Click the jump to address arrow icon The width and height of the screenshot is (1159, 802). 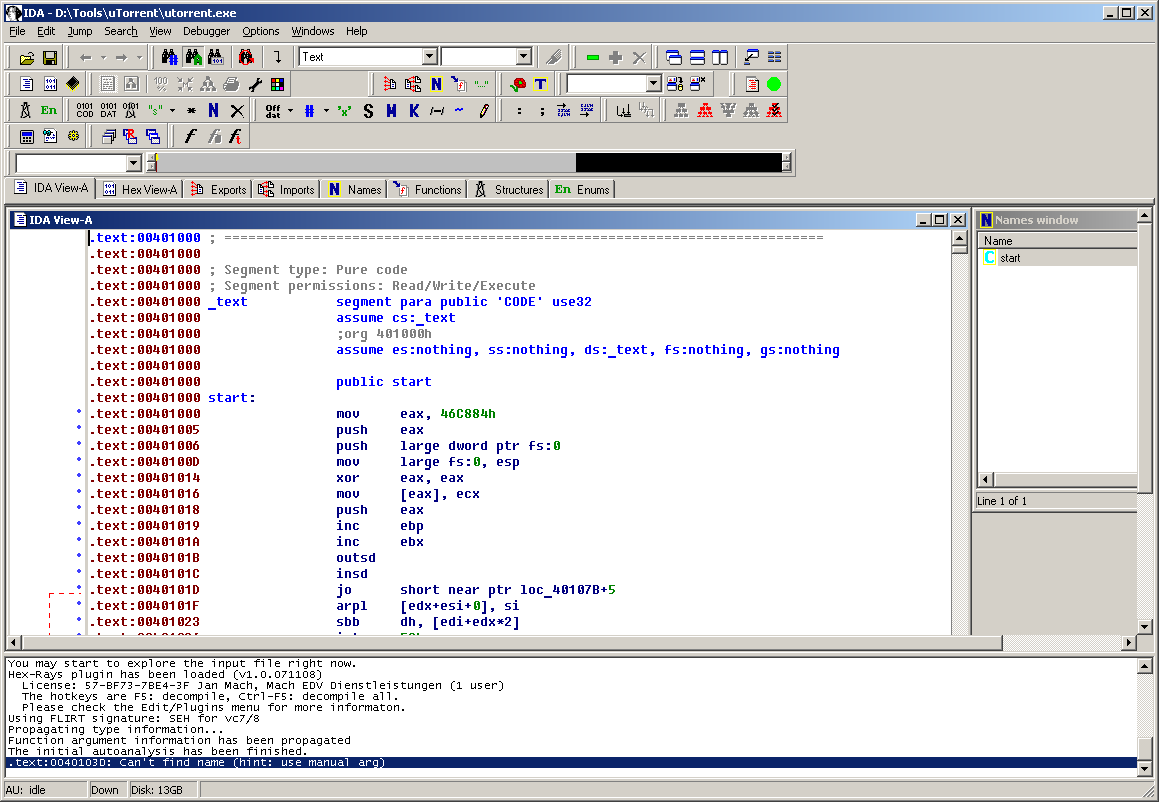[x=277, y=57]
